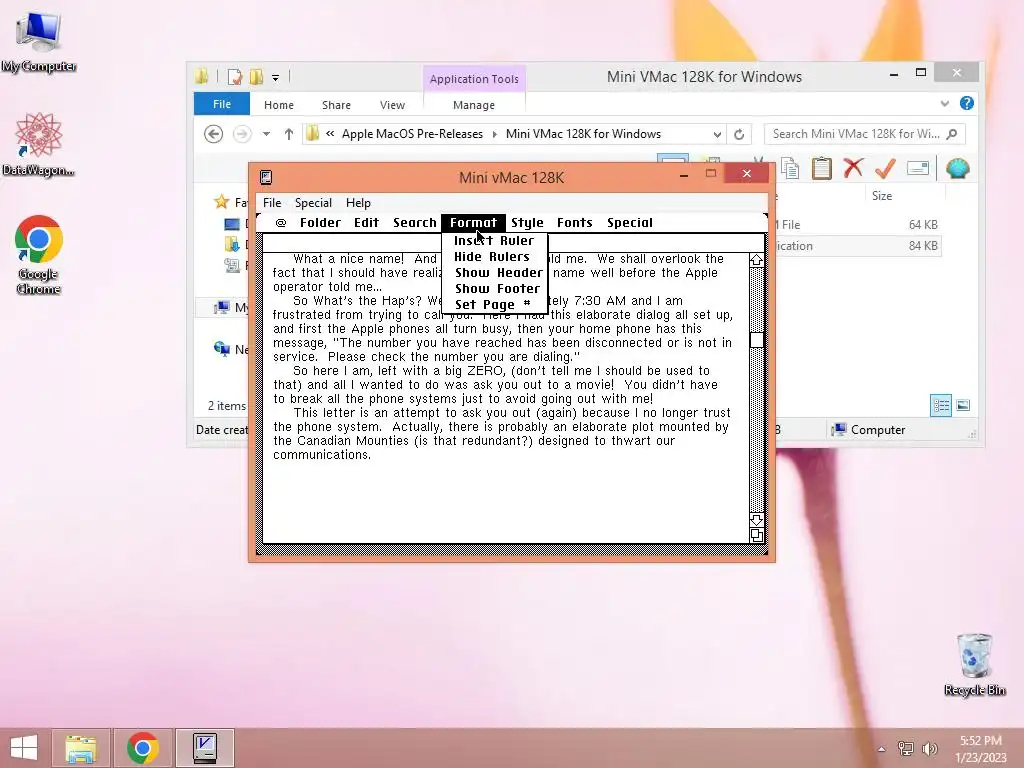Open the Style menu in the emulated Mac

(x=527, y=223)
